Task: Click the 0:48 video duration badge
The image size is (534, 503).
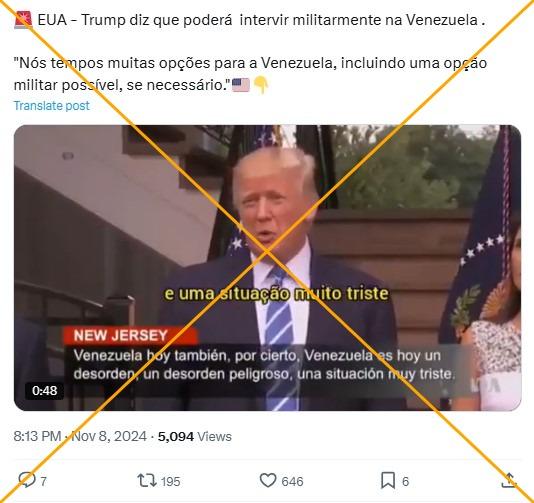Action: 45,391
